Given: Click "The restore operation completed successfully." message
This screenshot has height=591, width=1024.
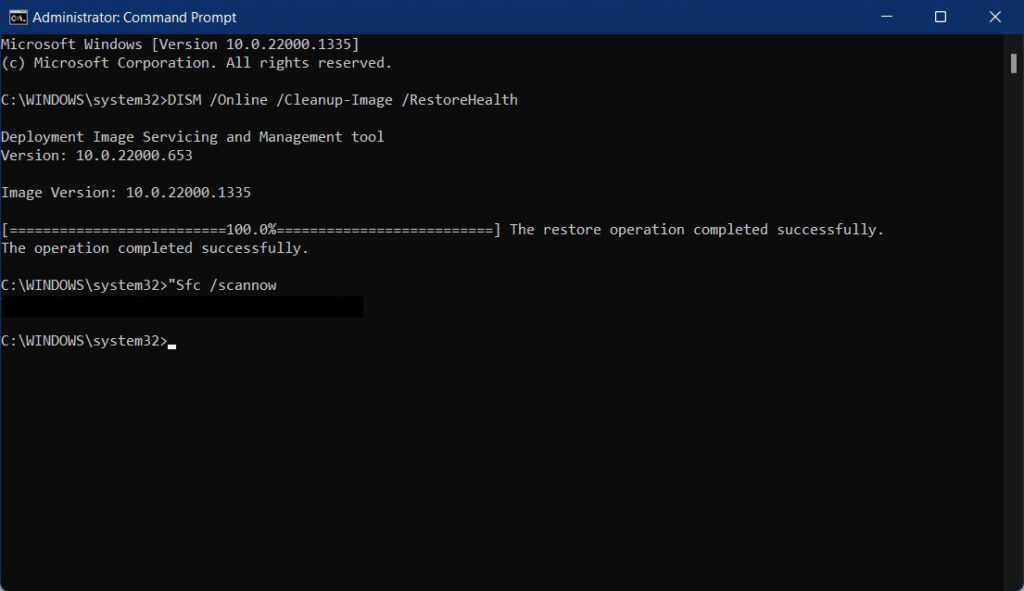Looking at the screenshot, I should coord(696,230).
